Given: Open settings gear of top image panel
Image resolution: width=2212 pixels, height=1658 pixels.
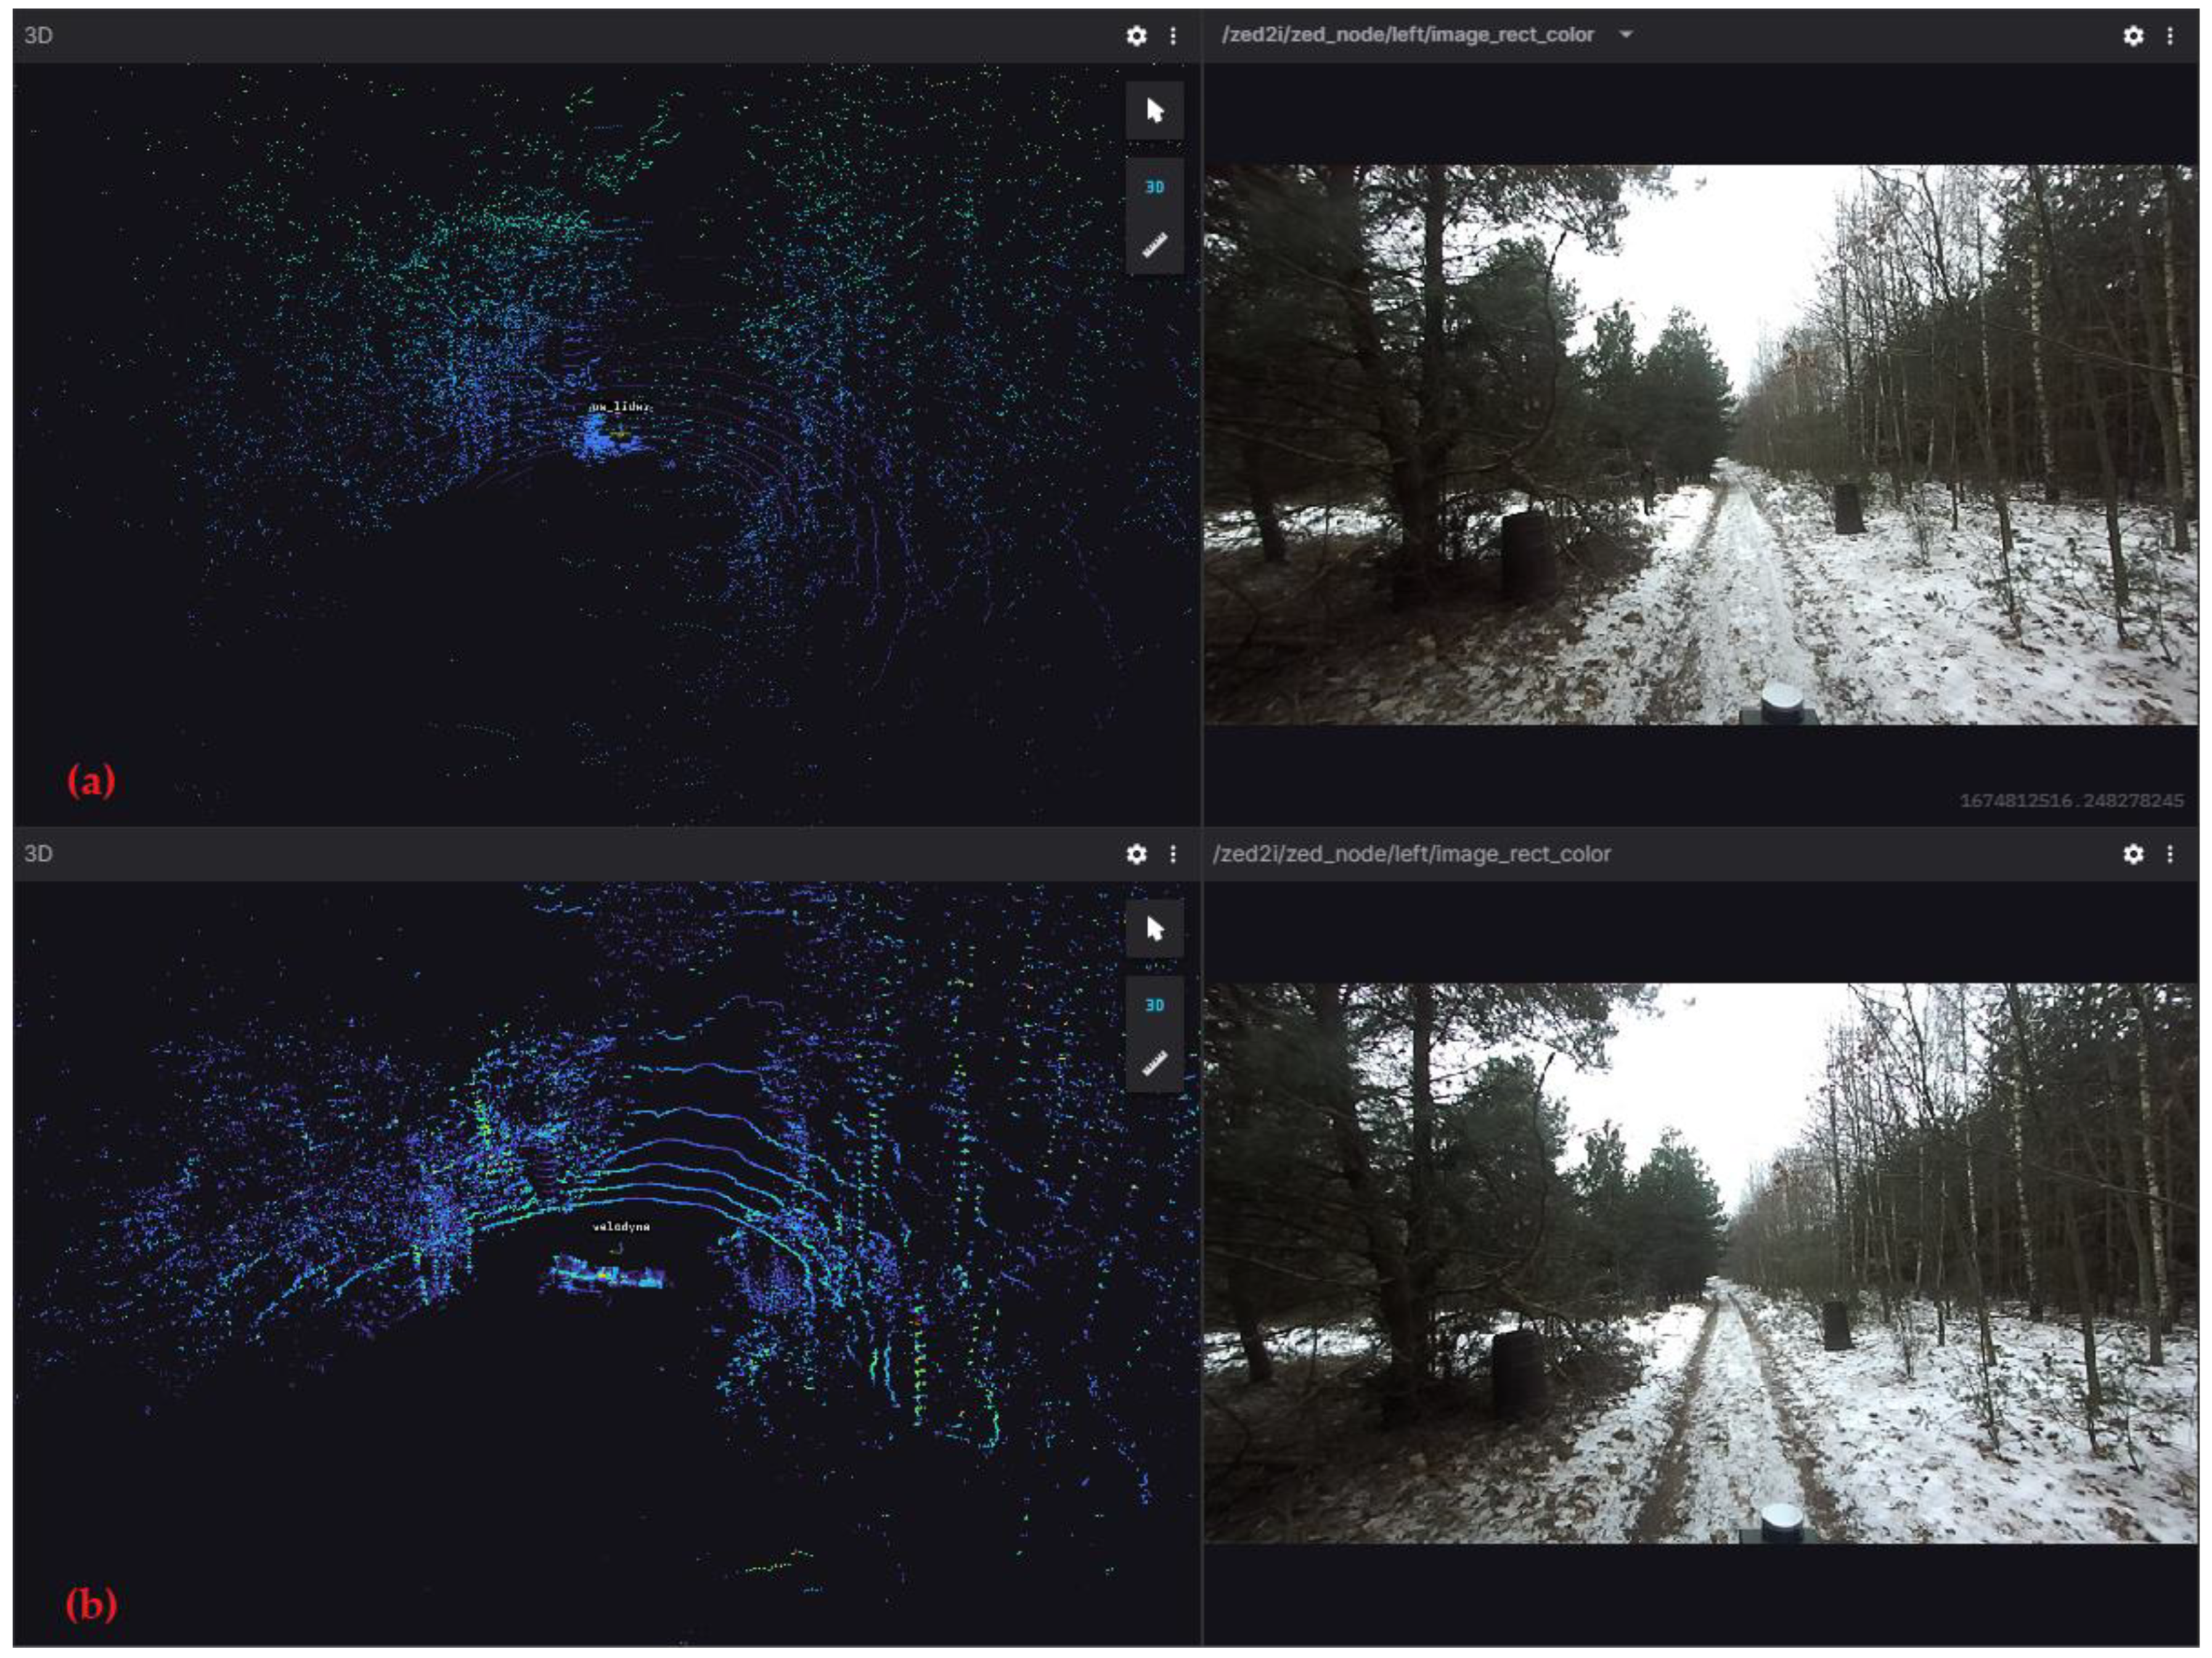Looking at the screenshot, I should (x=2133, y=36).
